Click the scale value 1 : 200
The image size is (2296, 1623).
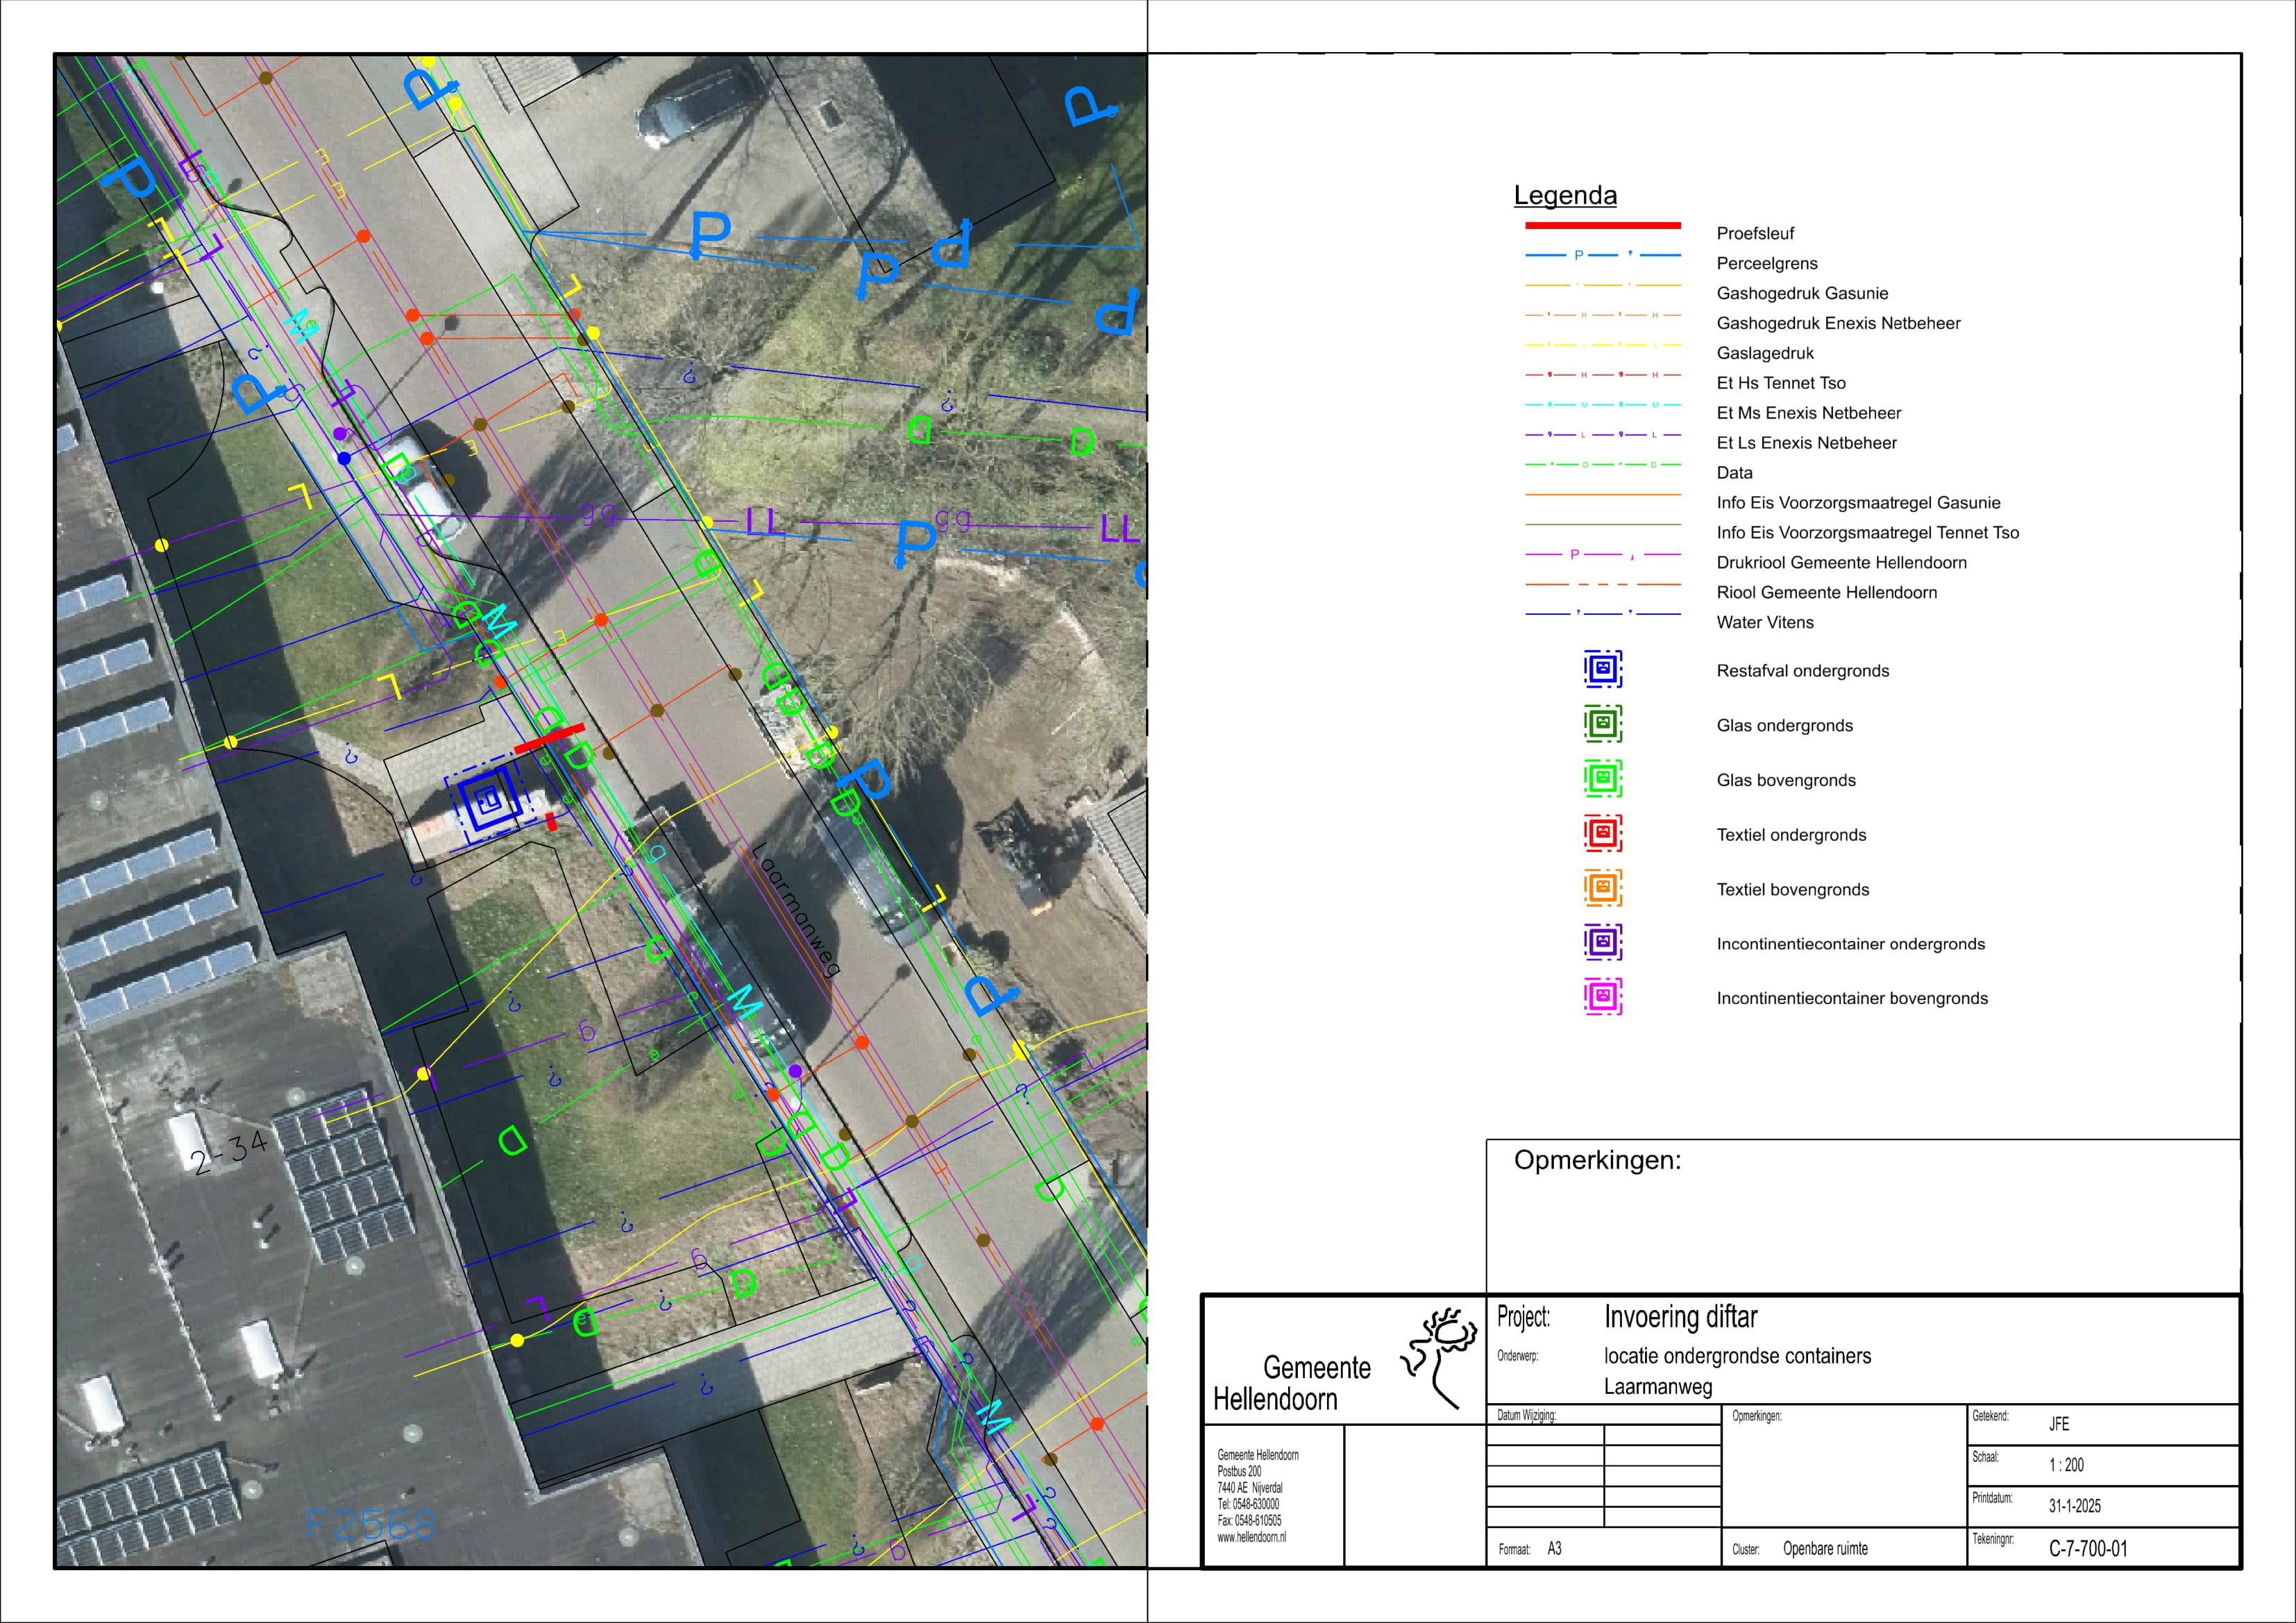[x=2066, y=1465]
